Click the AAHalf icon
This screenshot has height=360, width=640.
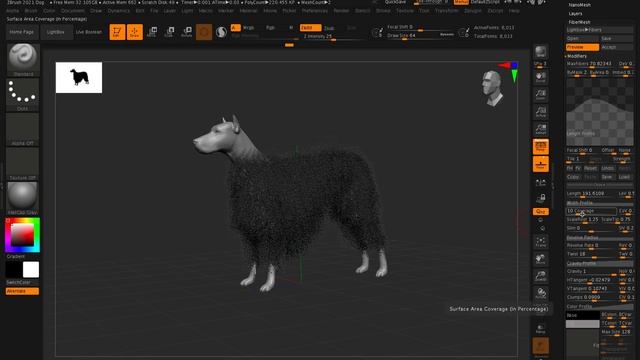tap(540, 129)
